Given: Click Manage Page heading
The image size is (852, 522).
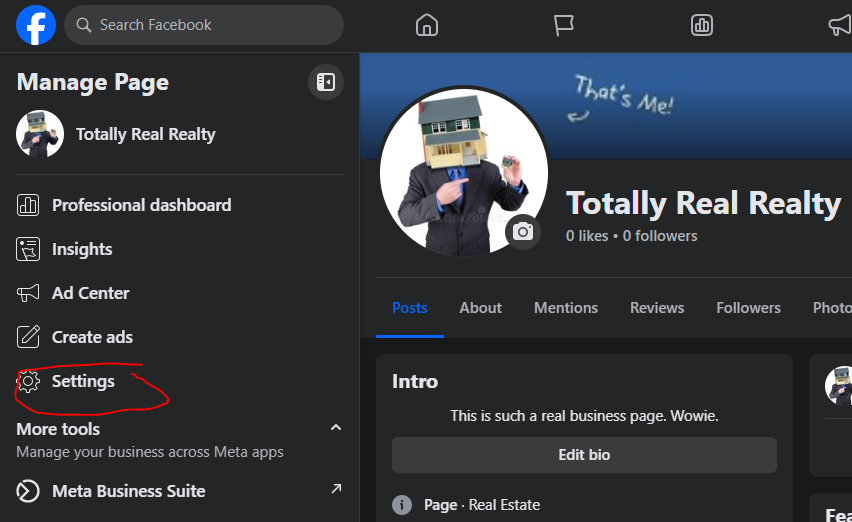Looking at the screenshot, I should (x=92, y=82).
